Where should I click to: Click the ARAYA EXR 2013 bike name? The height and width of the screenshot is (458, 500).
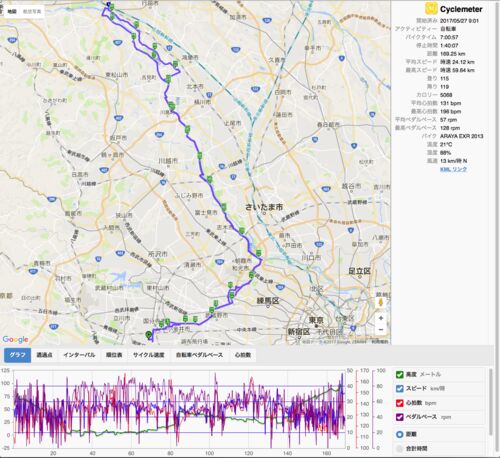pos(461,136)
